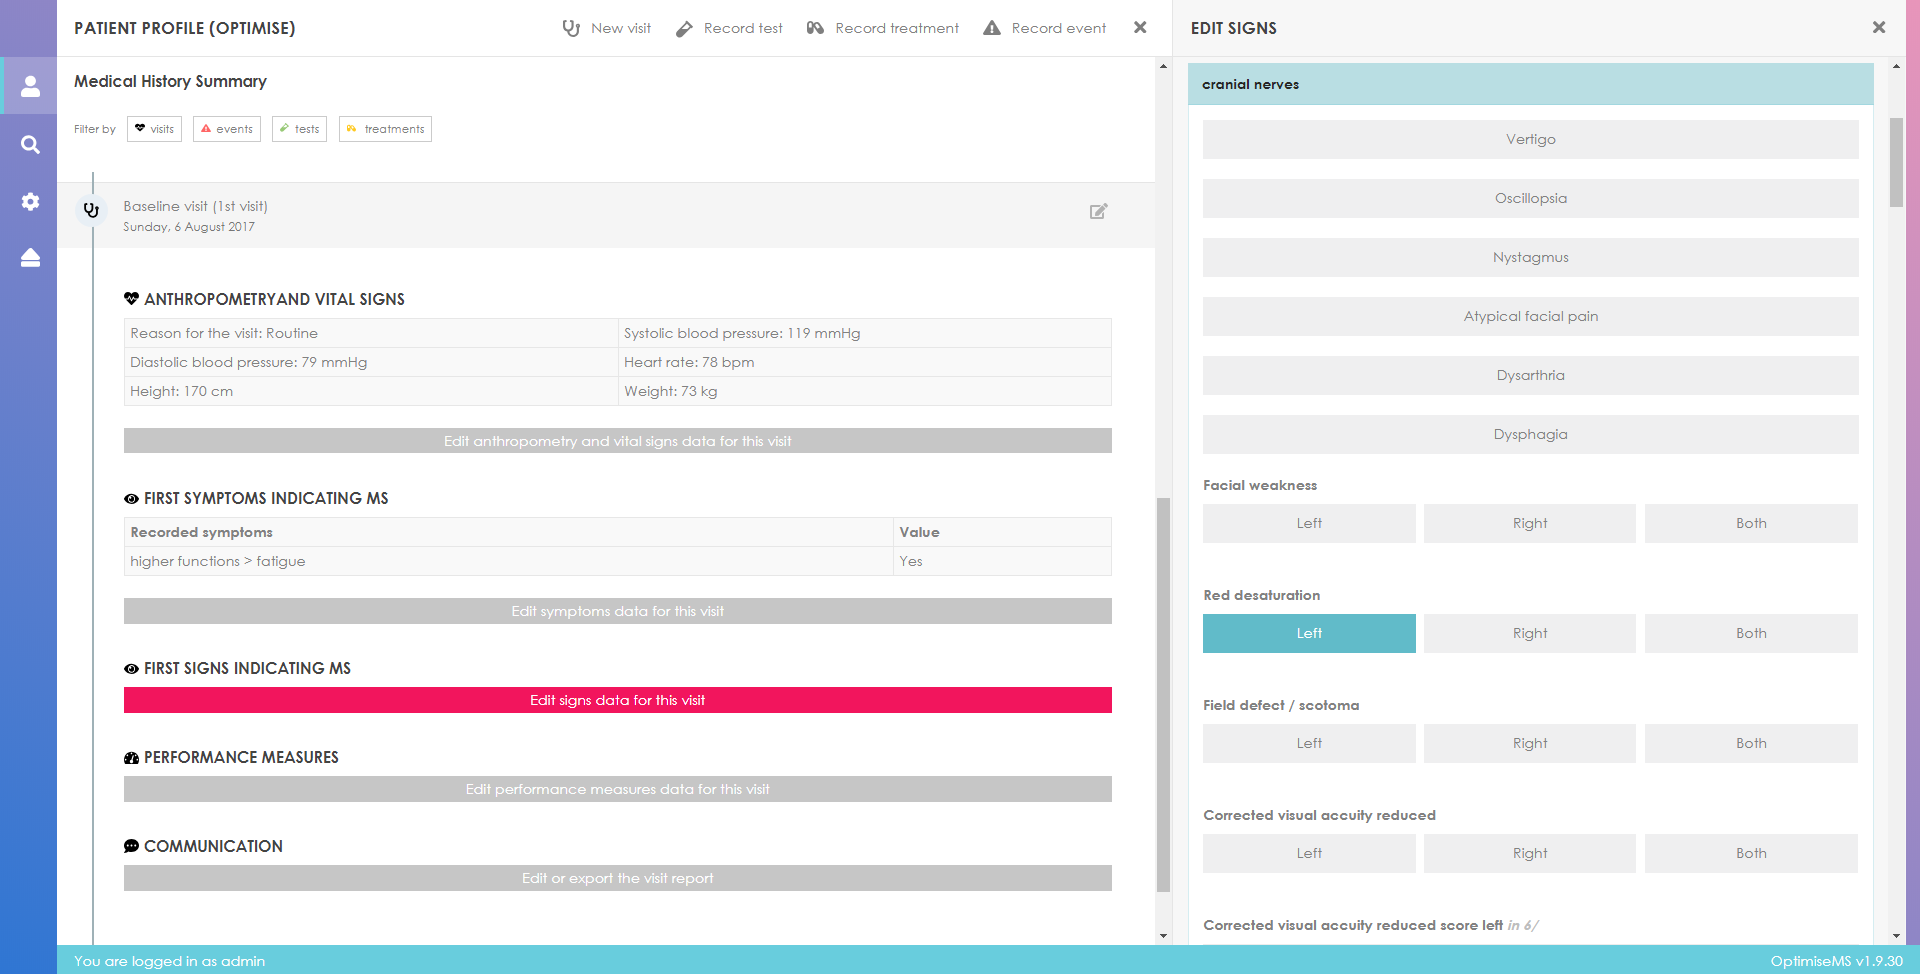
Task: Click the eject icon in sidebar
Action: [30, 258]
